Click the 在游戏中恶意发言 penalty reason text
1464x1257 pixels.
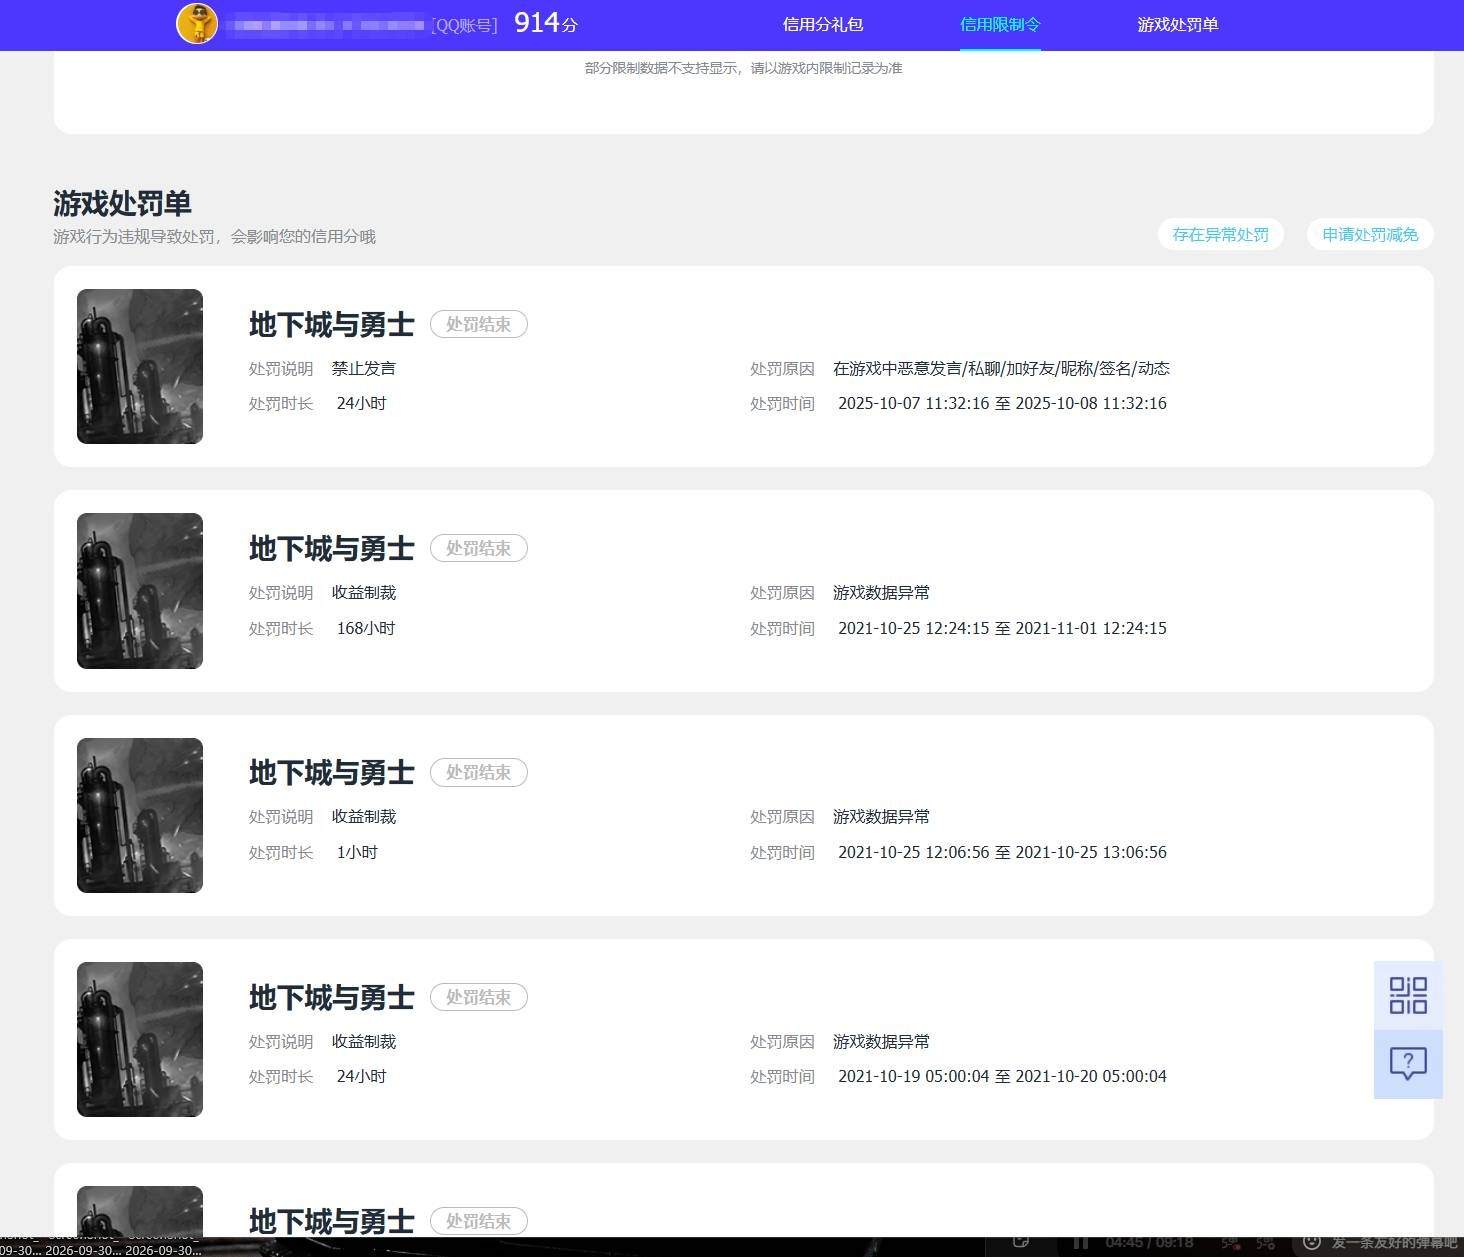click(1001, 368)
